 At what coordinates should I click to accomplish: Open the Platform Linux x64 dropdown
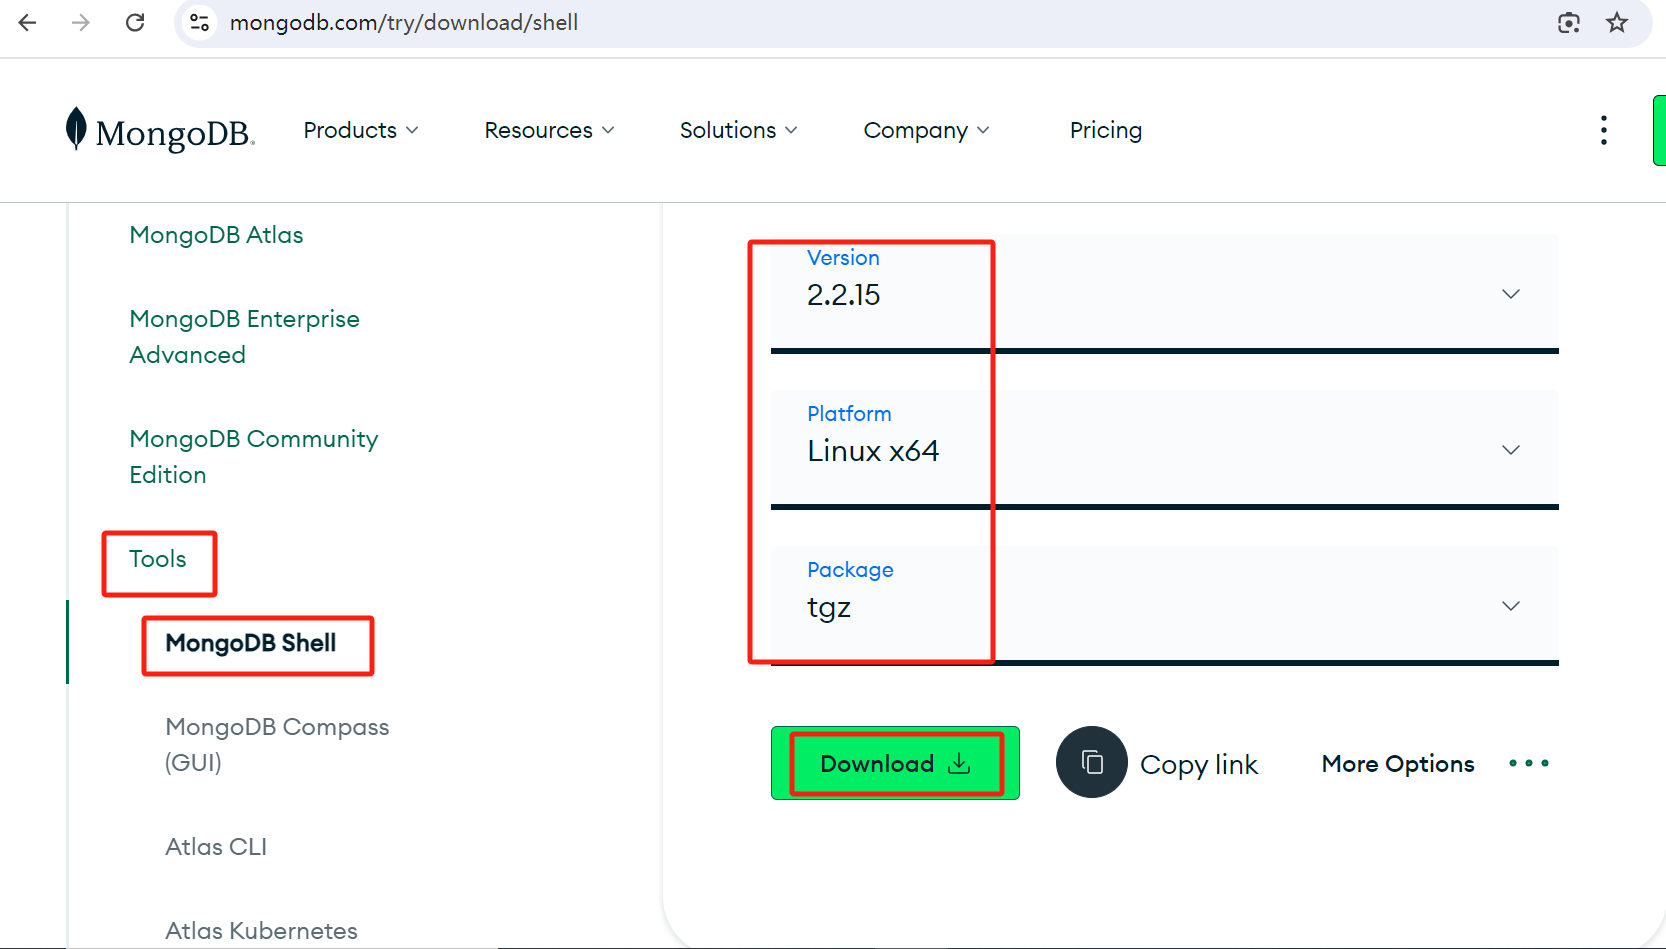tap(1165, 449)
